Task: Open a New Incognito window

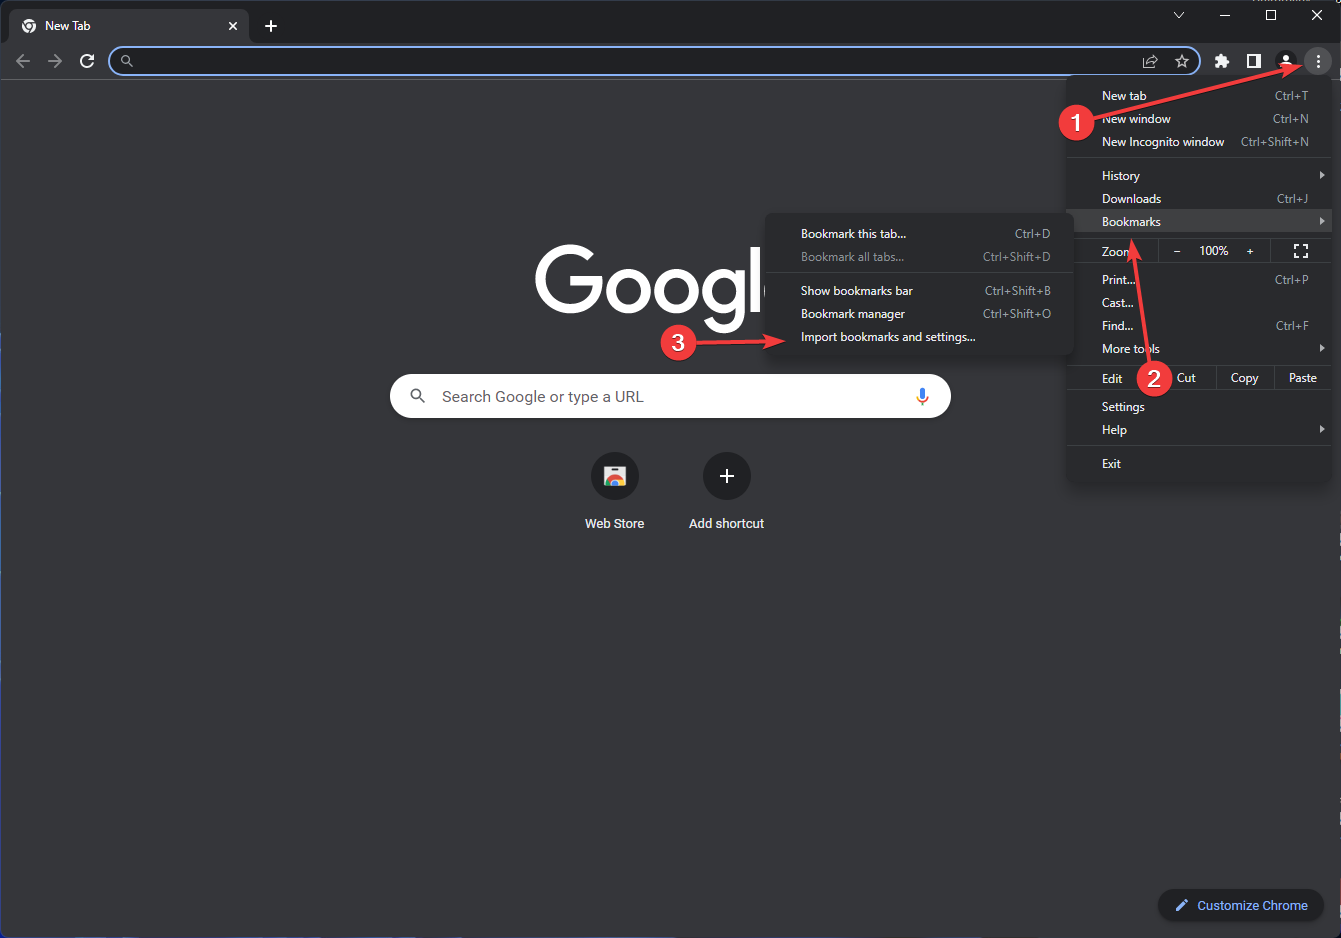Action: (x=1162, y=141)
